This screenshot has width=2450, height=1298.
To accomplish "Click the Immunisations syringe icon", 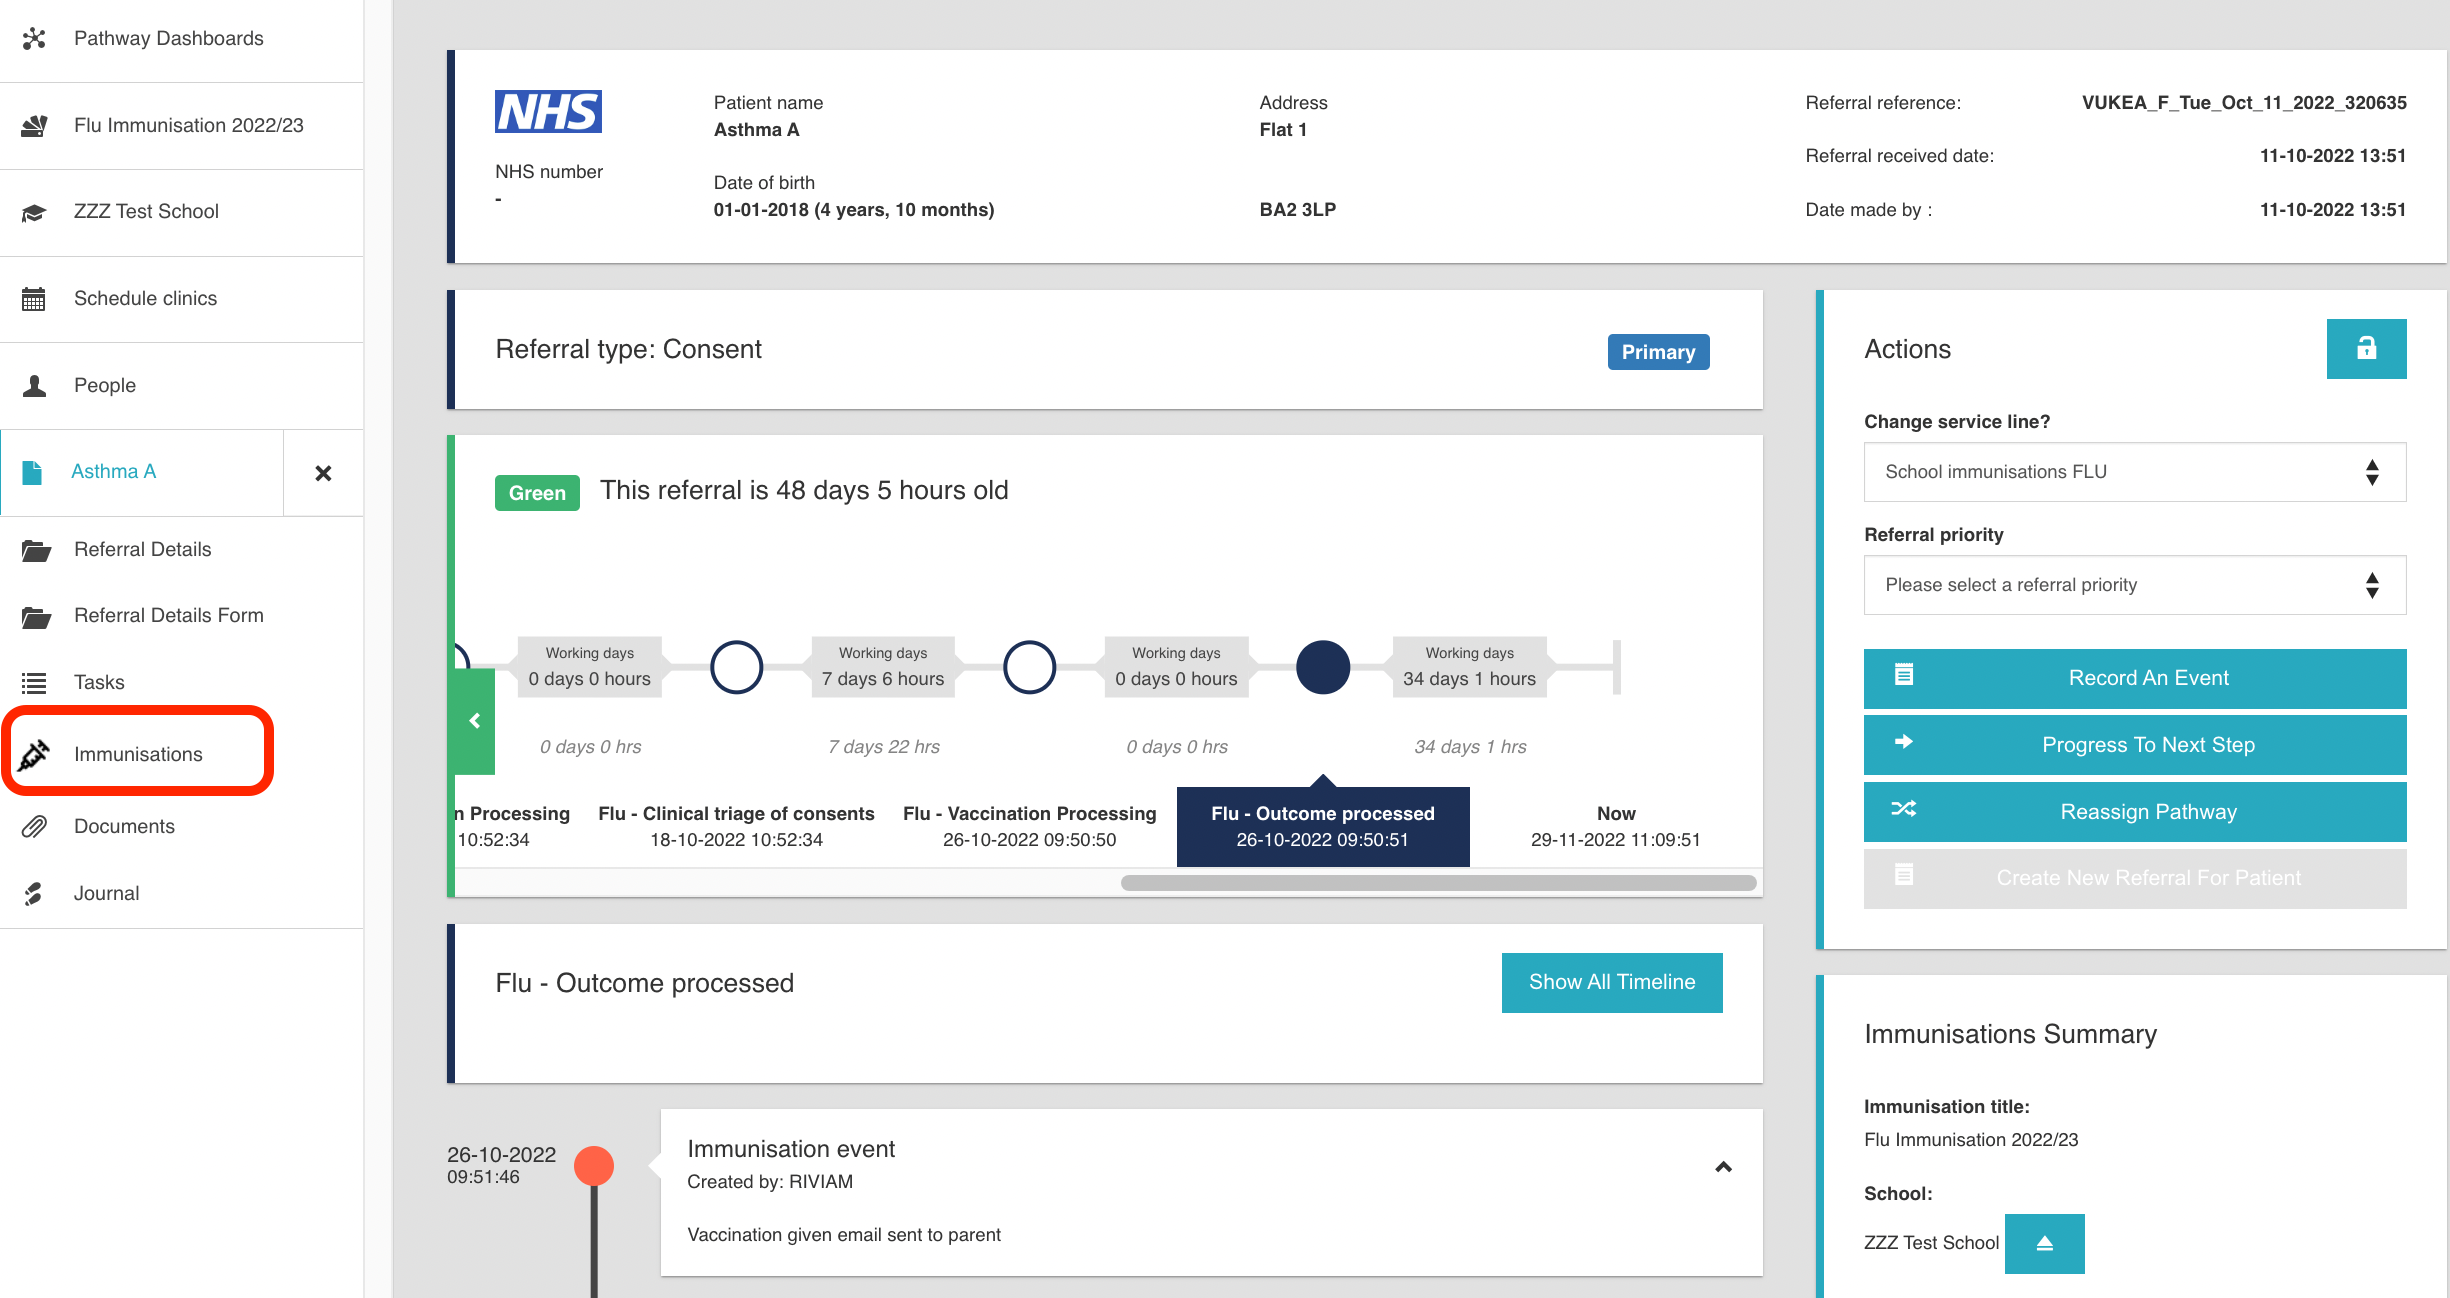I will pyautogui.click(x=34, y=754).
